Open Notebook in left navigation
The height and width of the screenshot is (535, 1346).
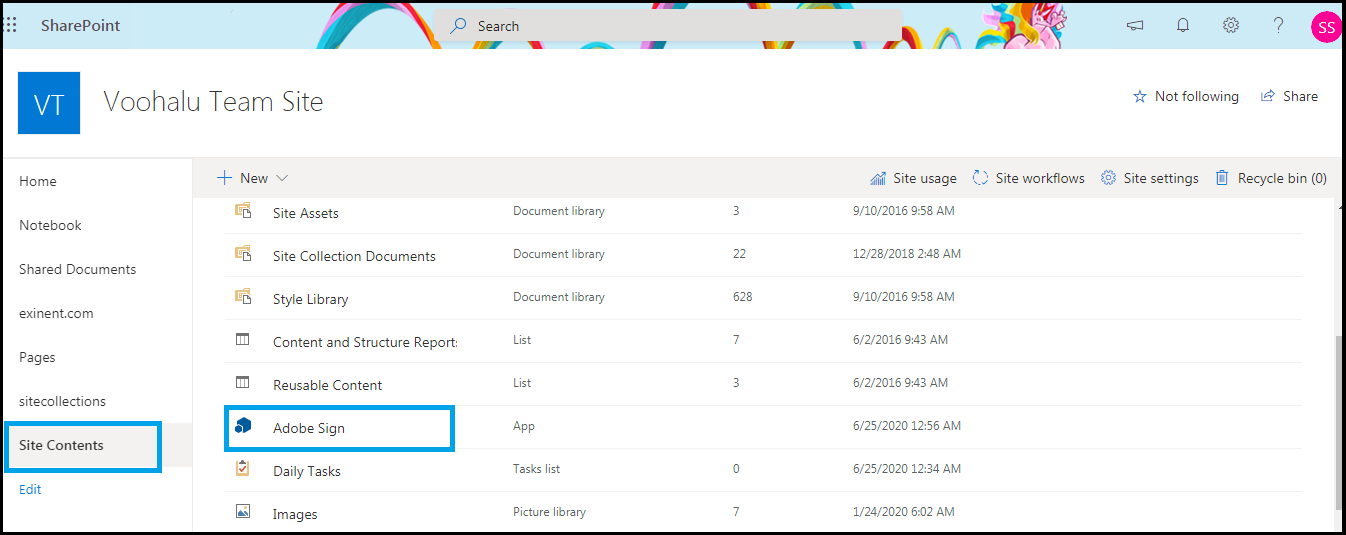(50, 225)
